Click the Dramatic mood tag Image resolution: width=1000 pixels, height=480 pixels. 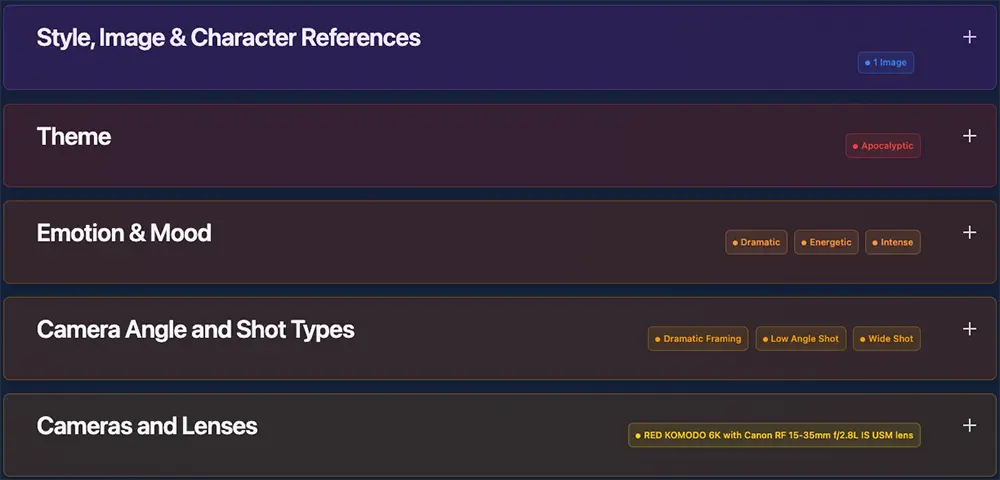[756, 243]
